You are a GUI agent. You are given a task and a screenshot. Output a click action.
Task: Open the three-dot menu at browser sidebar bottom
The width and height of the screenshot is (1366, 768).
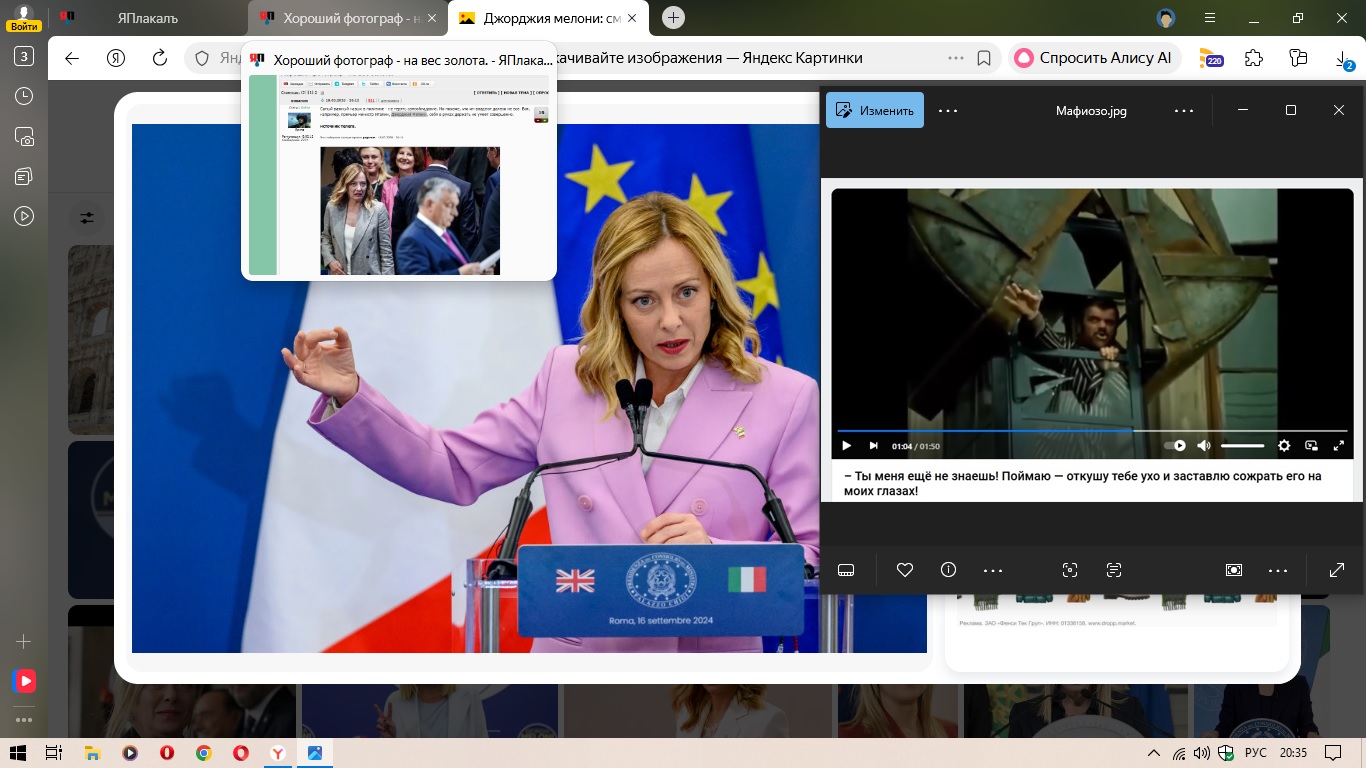[24, 719]
